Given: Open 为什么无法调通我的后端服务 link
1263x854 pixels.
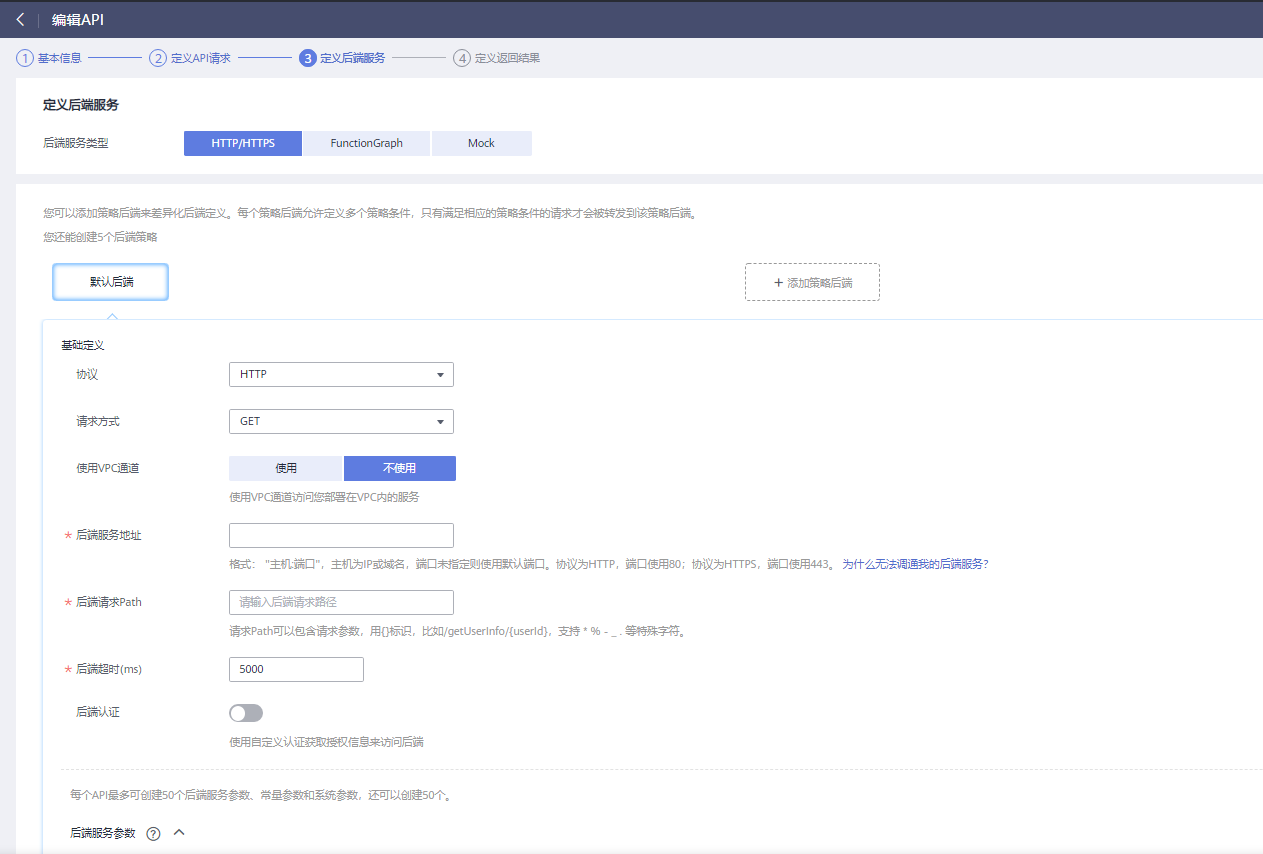Looking at the screenshot, I should coord(915,564).
